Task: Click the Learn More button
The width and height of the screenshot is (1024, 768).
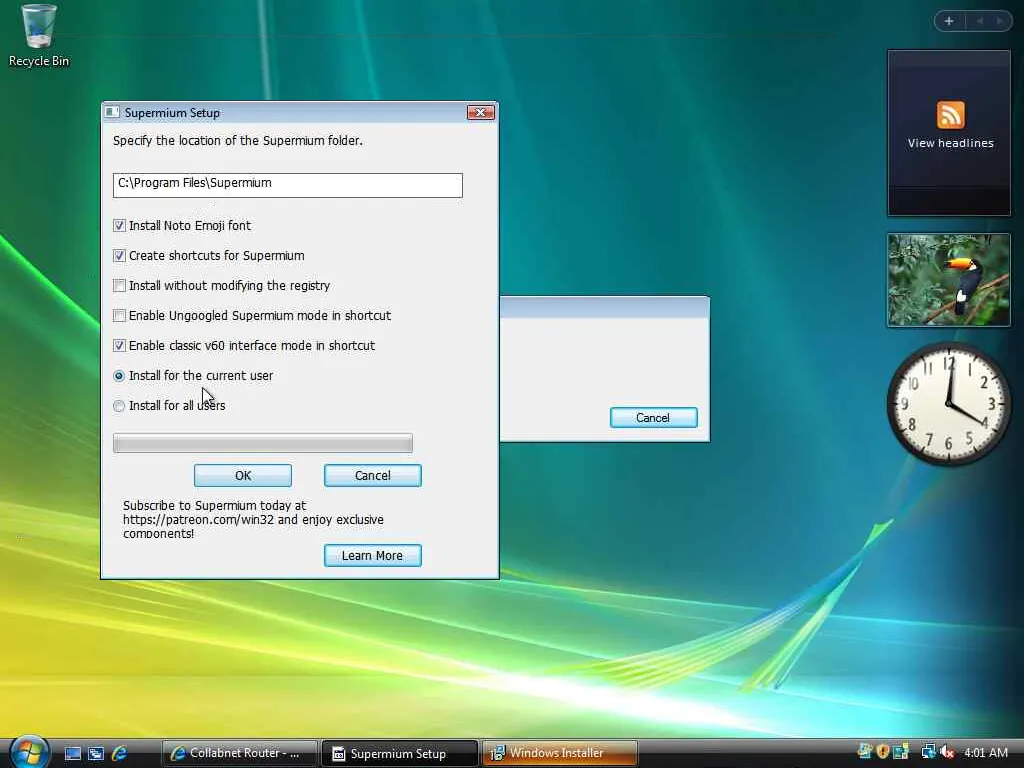Action: click(x=373, y=556)
